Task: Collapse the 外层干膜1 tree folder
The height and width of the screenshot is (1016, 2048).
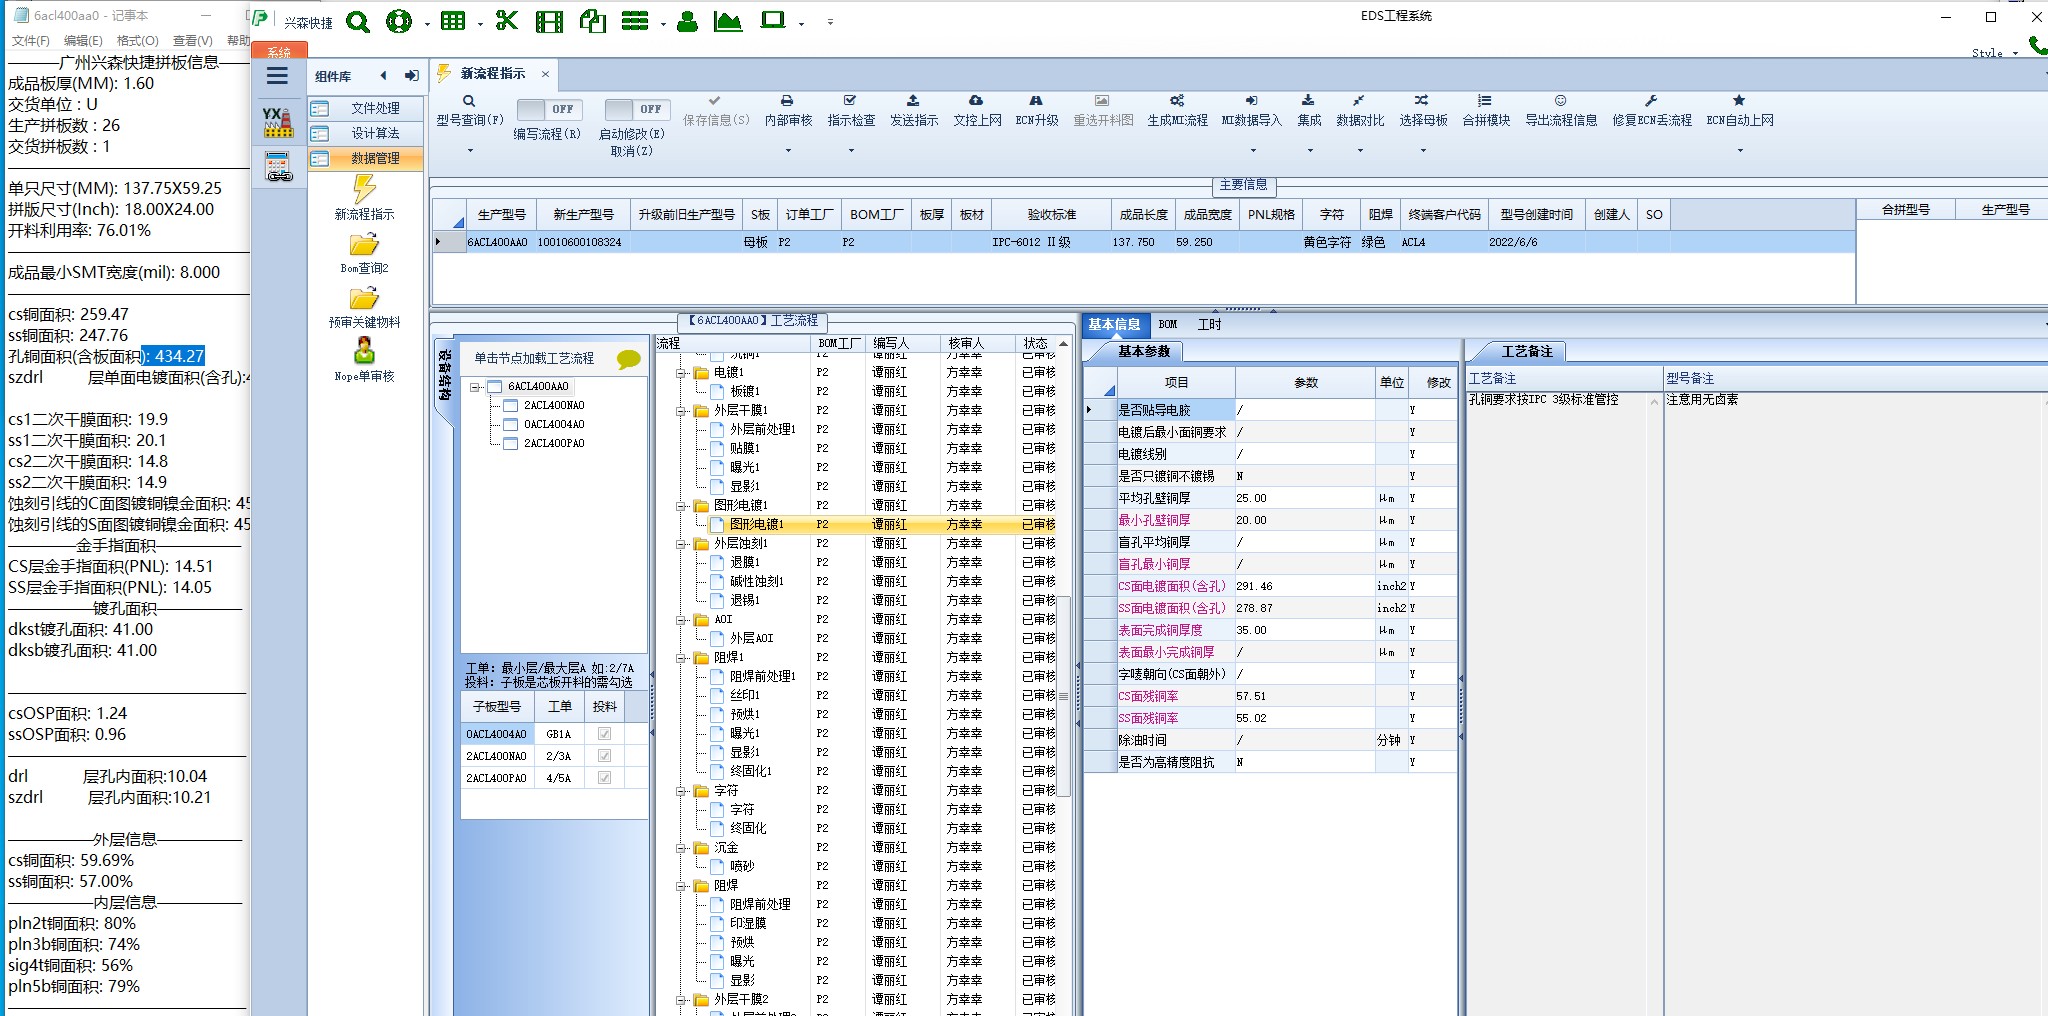Action: [x=682, y=411]
